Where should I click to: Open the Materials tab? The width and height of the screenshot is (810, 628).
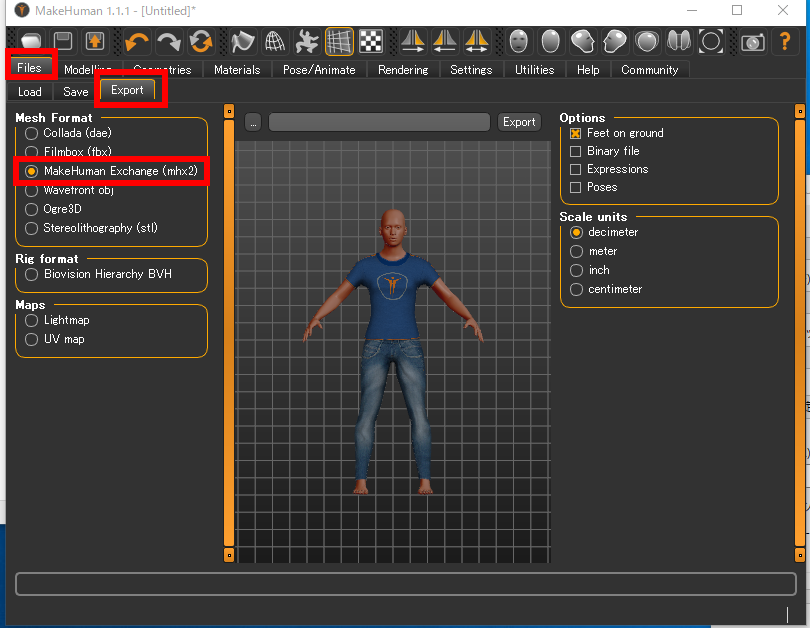[237, 70]
